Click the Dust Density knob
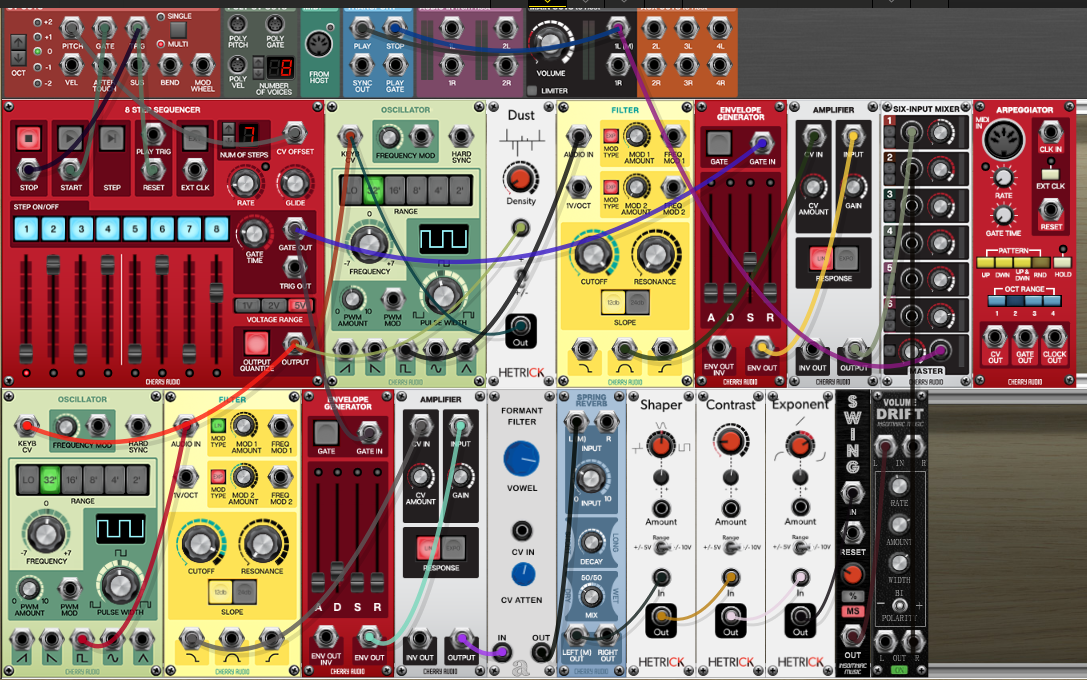This screenshot has height=680, width=1087. (521, 178)
